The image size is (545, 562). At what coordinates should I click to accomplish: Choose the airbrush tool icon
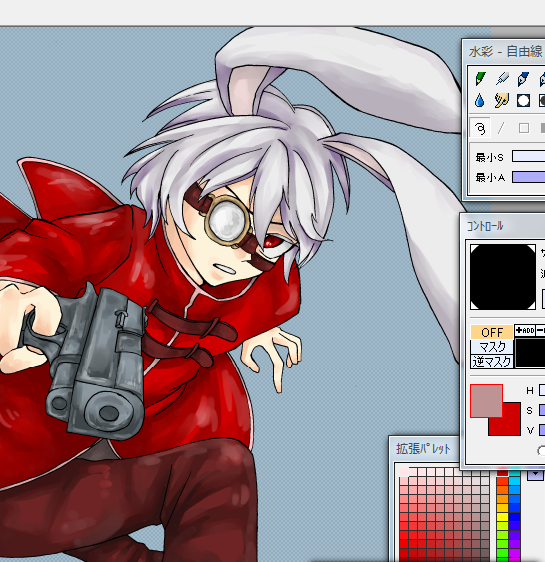coord(502,79)
